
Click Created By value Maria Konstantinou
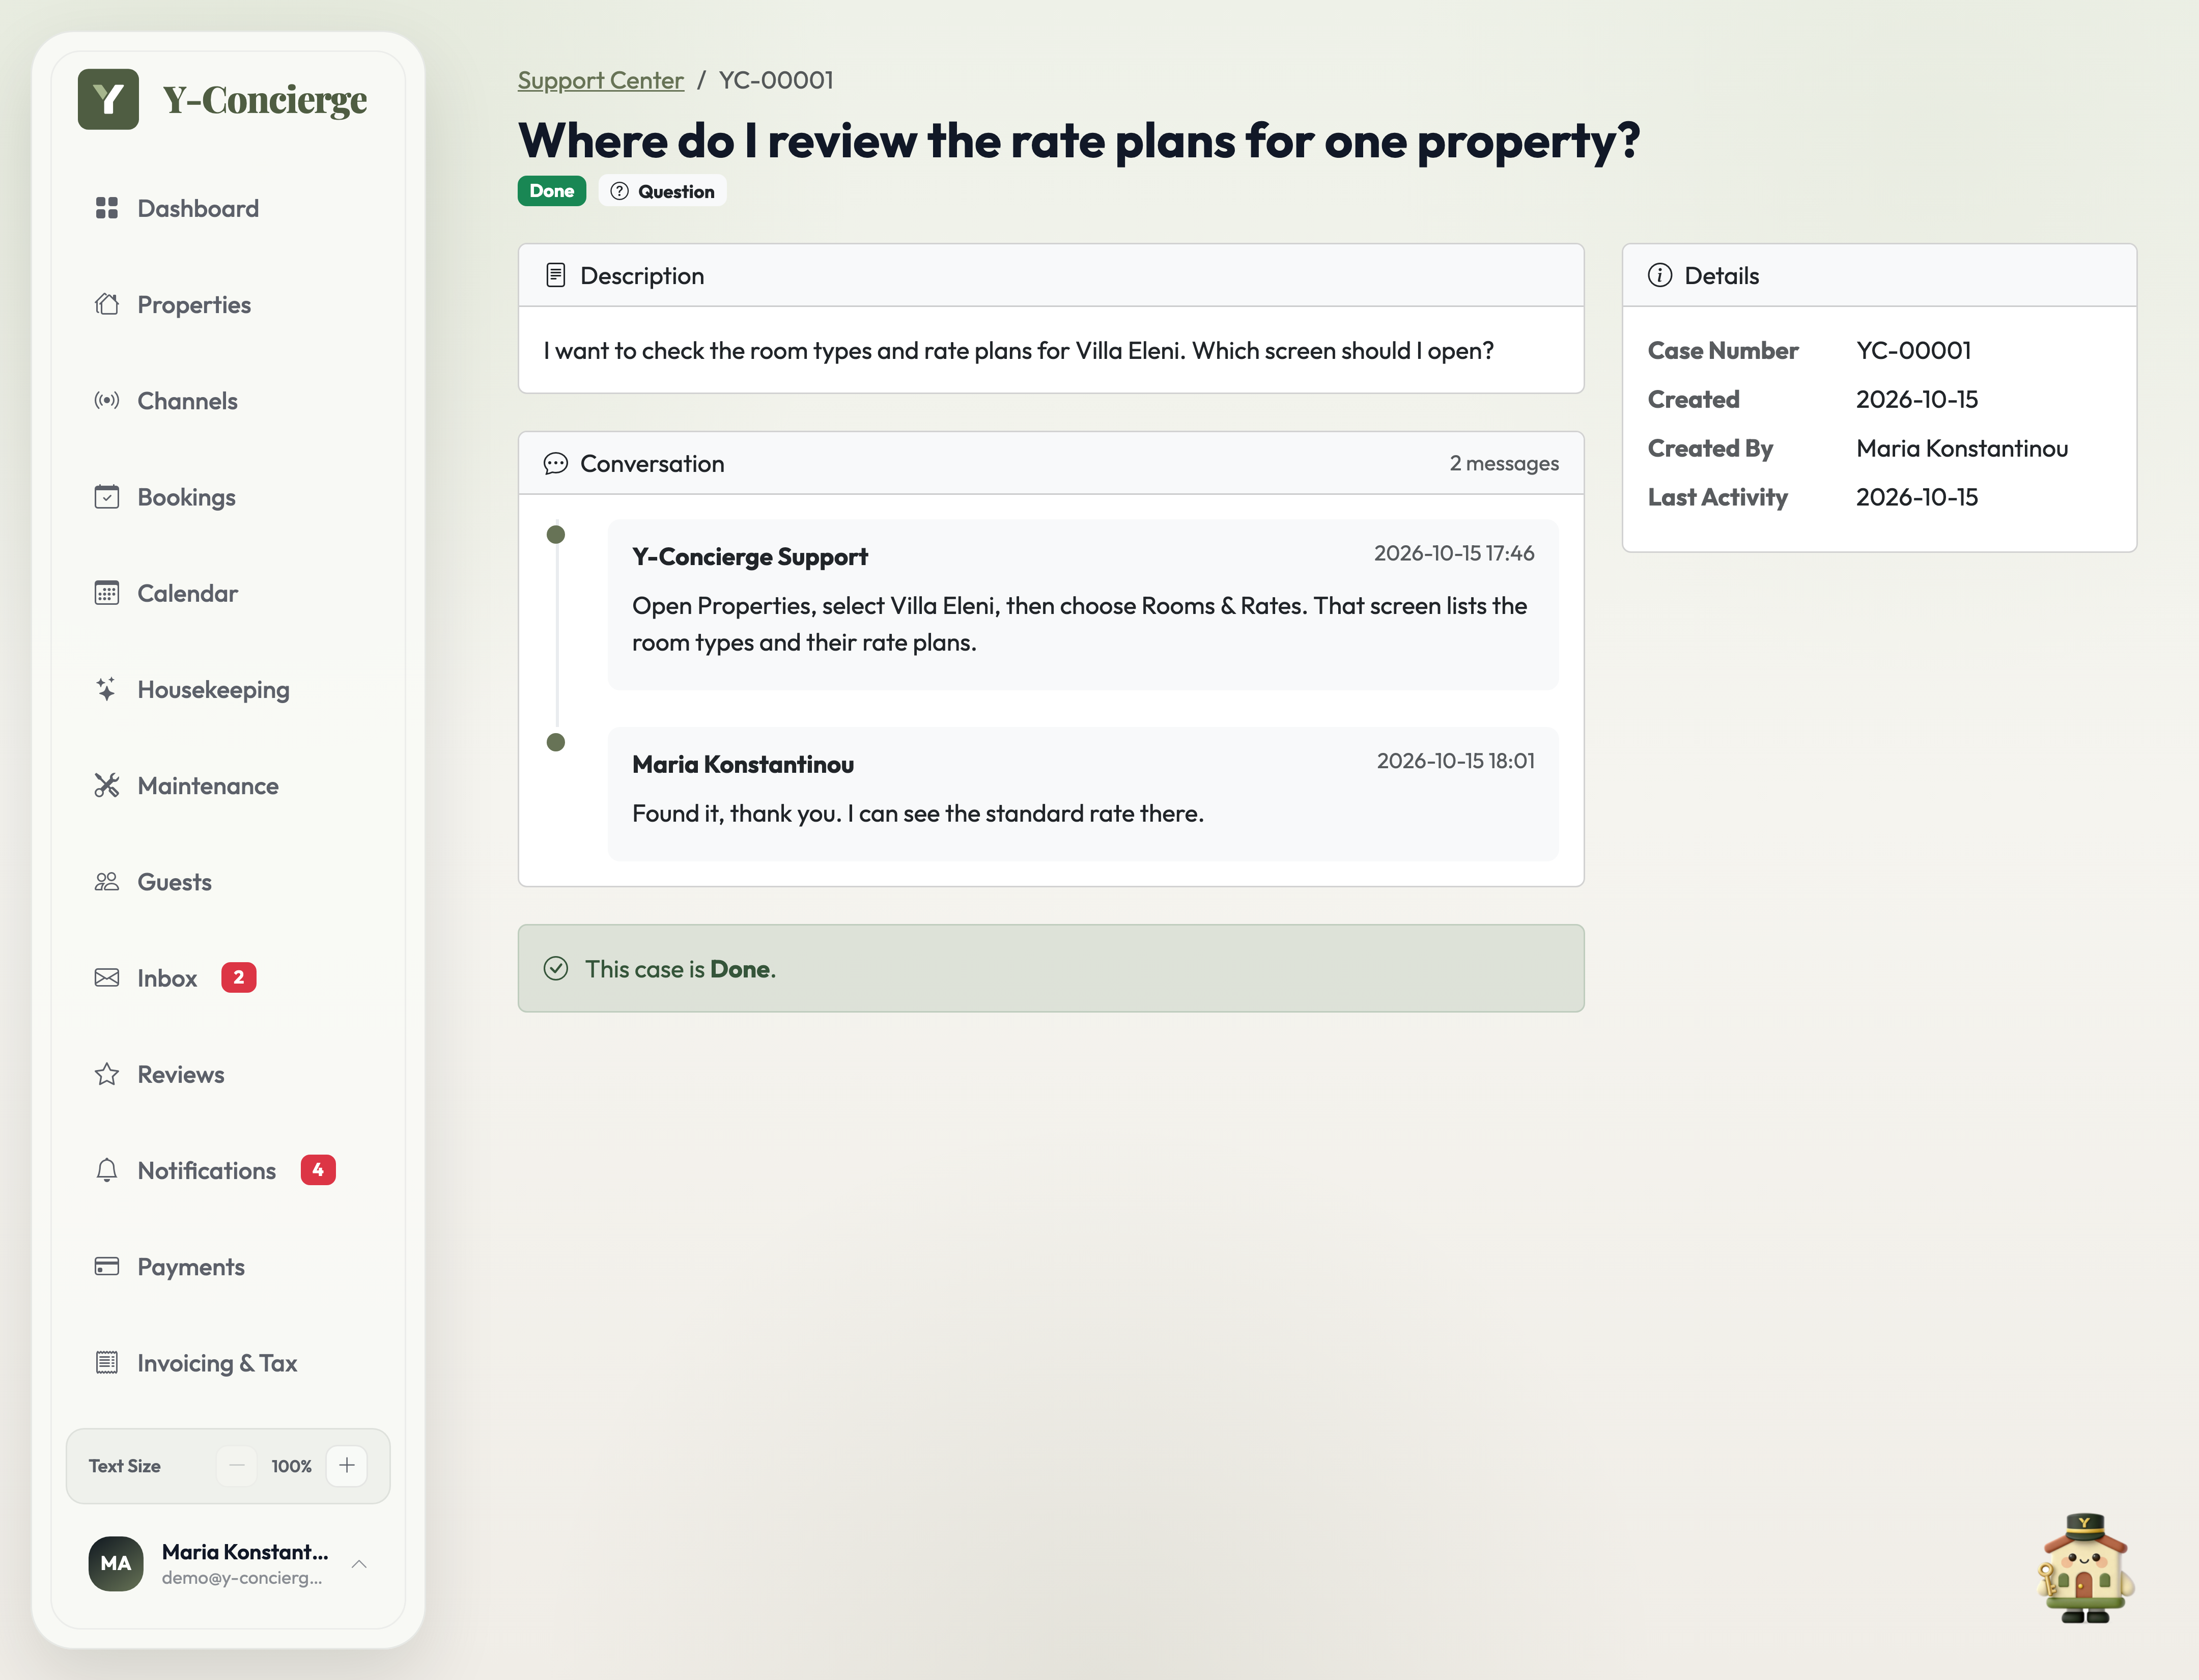[1962, 448]
